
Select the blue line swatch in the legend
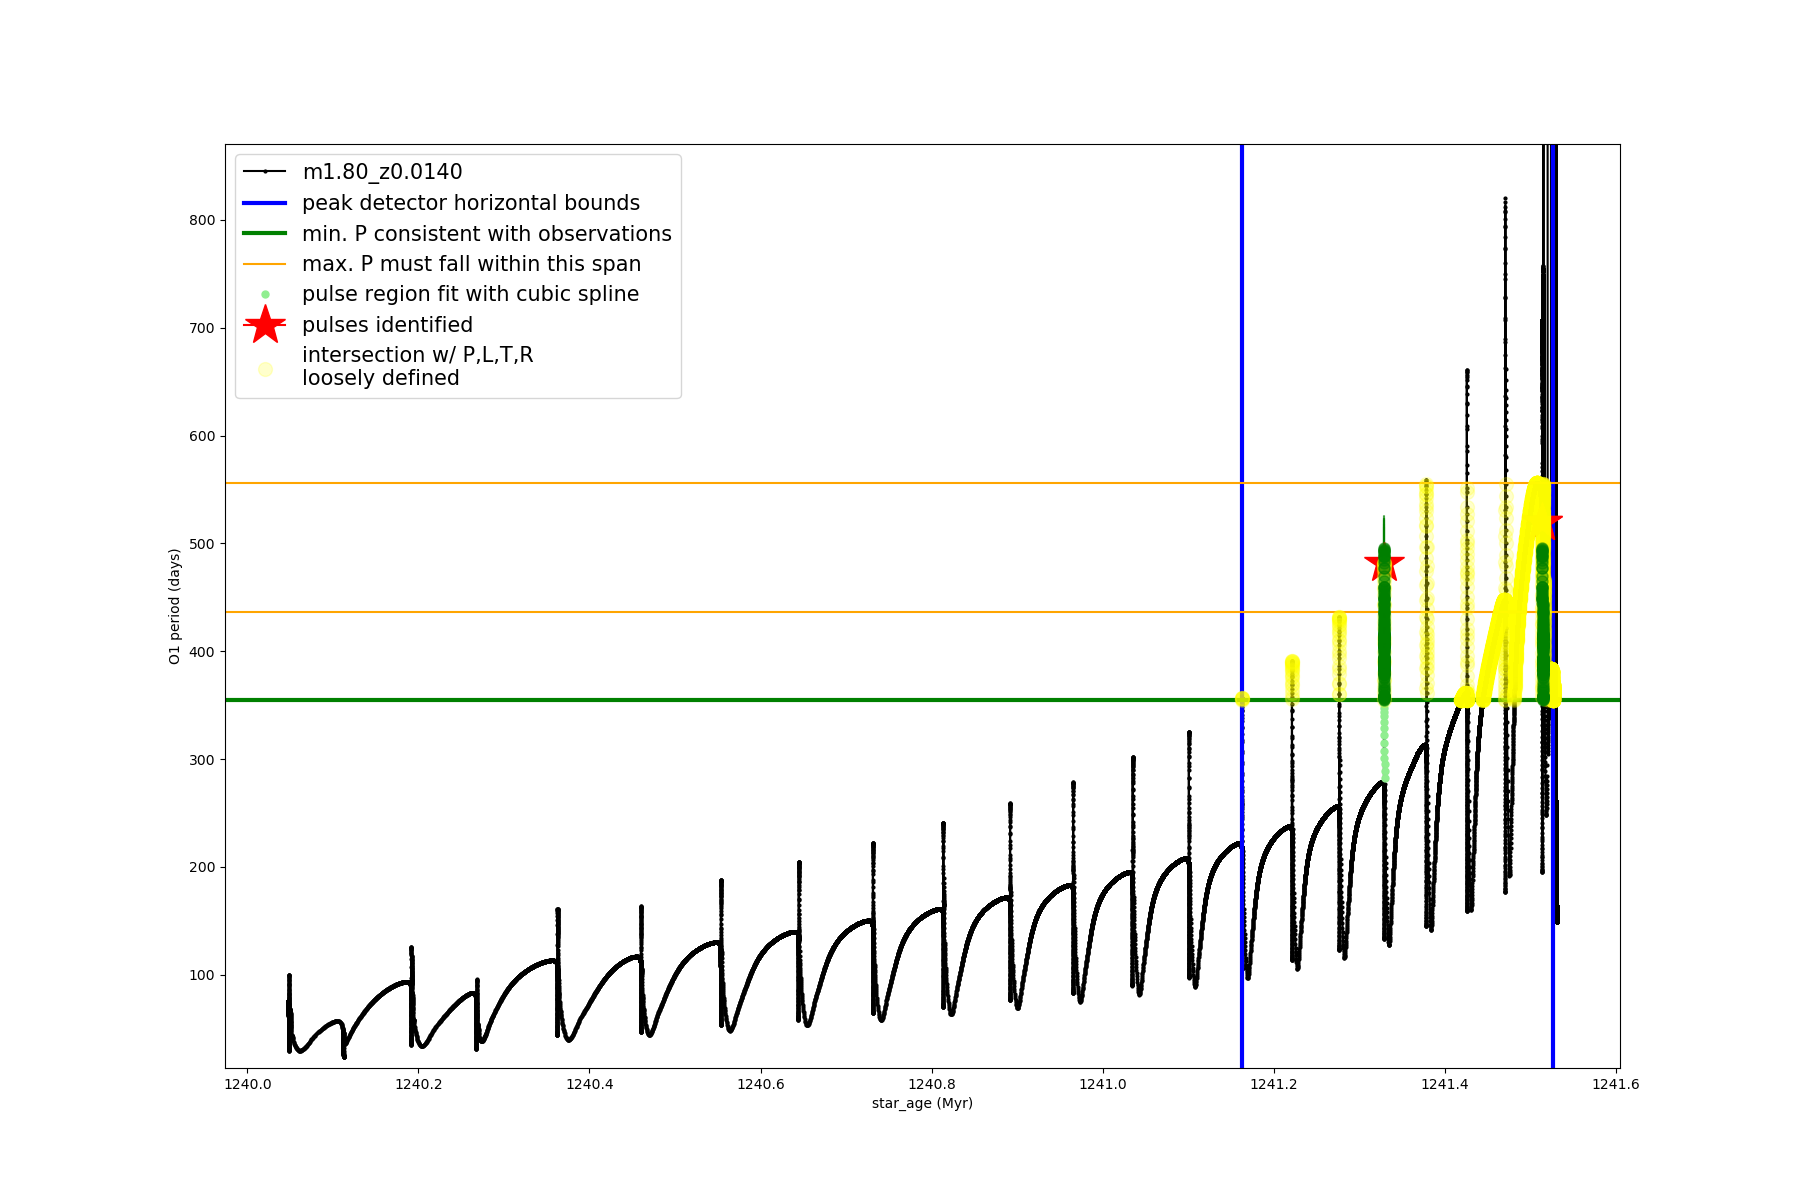pyautogui.click(x=265, y=203)
